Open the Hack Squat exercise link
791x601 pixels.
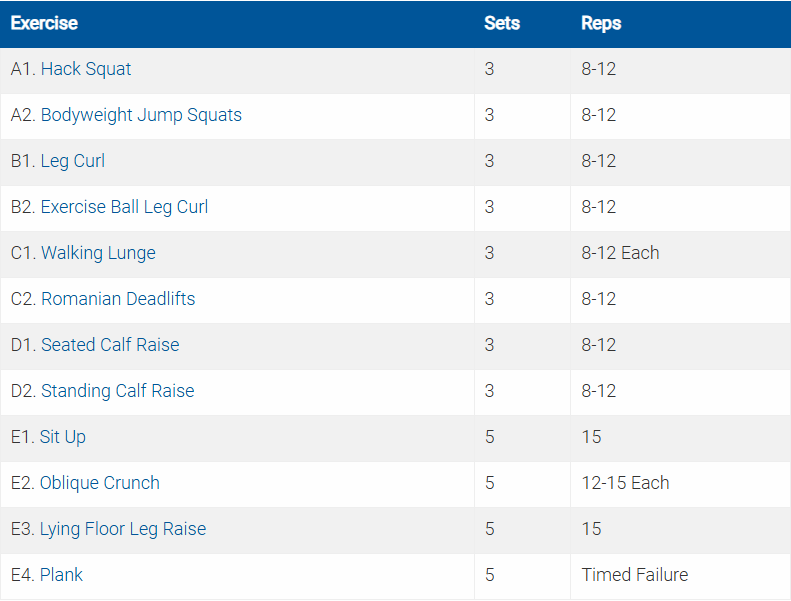click(x=86, y=70)
